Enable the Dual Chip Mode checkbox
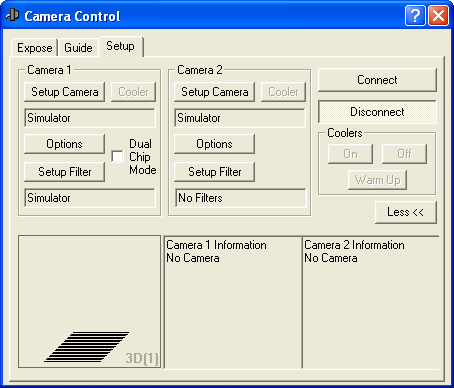Image resolution: width=454 pixels, height=388 pixels. [x=117, y=157]
